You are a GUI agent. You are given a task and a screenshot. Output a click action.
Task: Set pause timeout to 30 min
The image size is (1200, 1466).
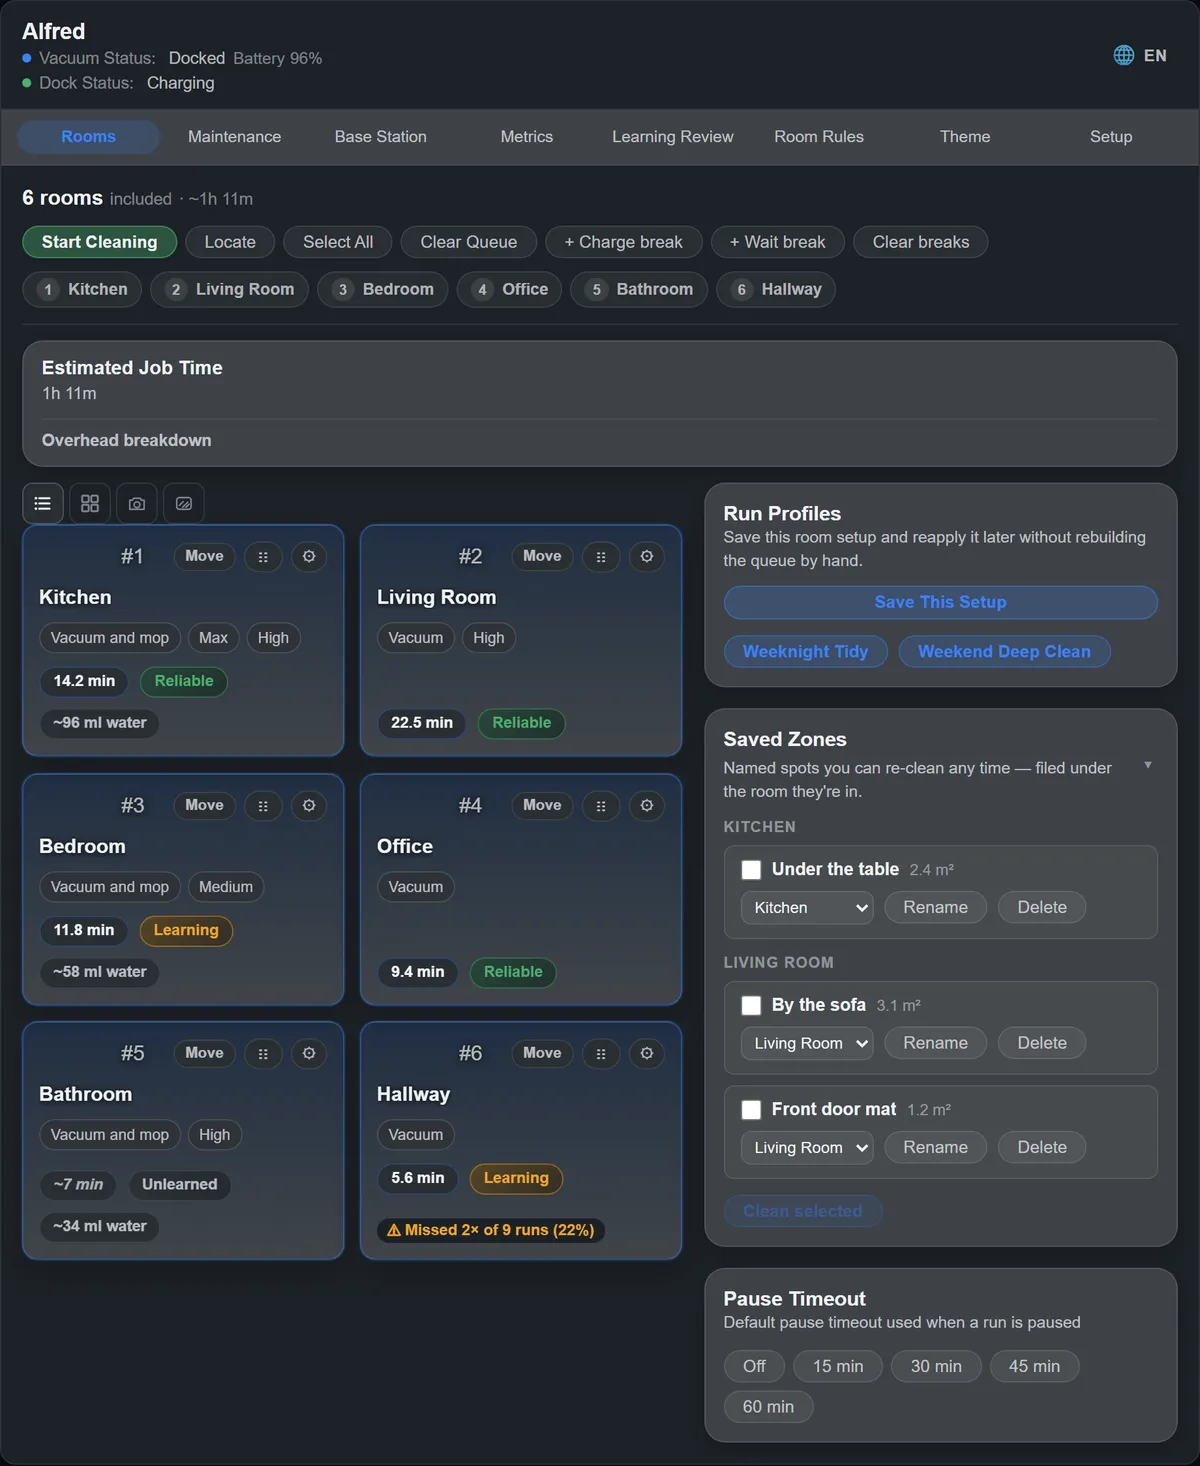point(936,1366)
